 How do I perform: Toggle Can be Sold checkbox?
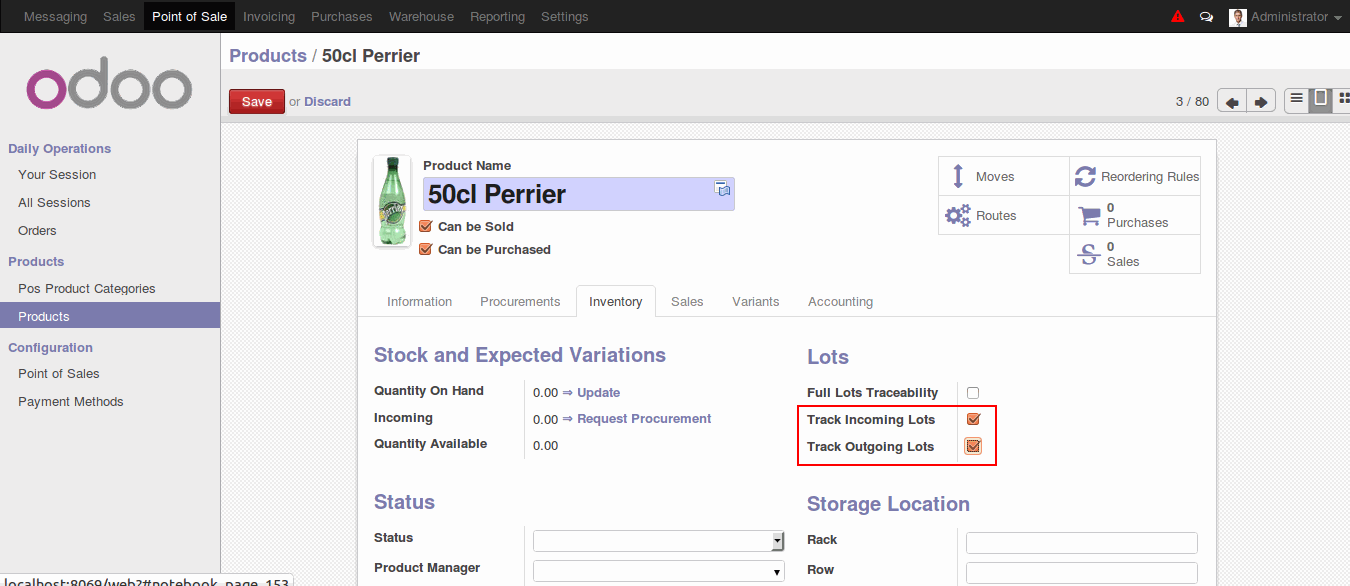(426, 226)
